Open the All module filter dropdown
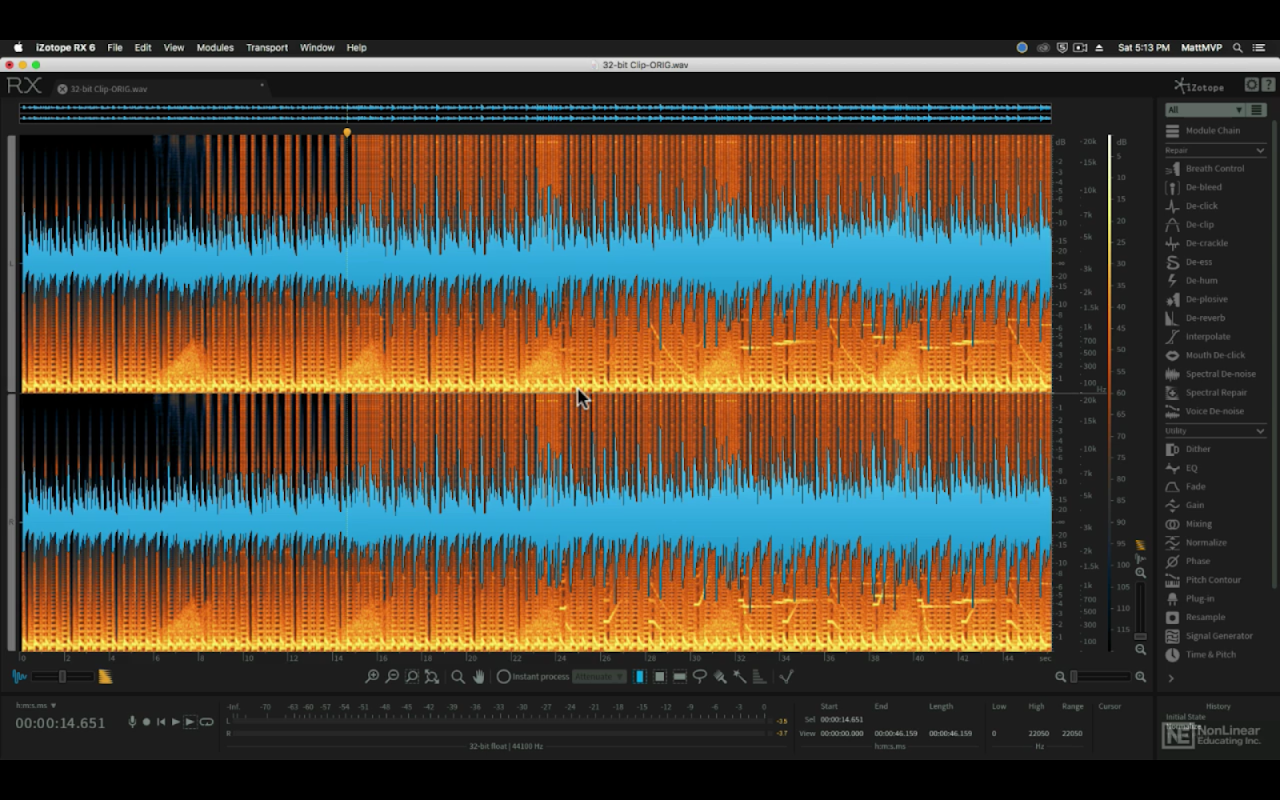1280x800 pixels. click(x=1205, y=110)
